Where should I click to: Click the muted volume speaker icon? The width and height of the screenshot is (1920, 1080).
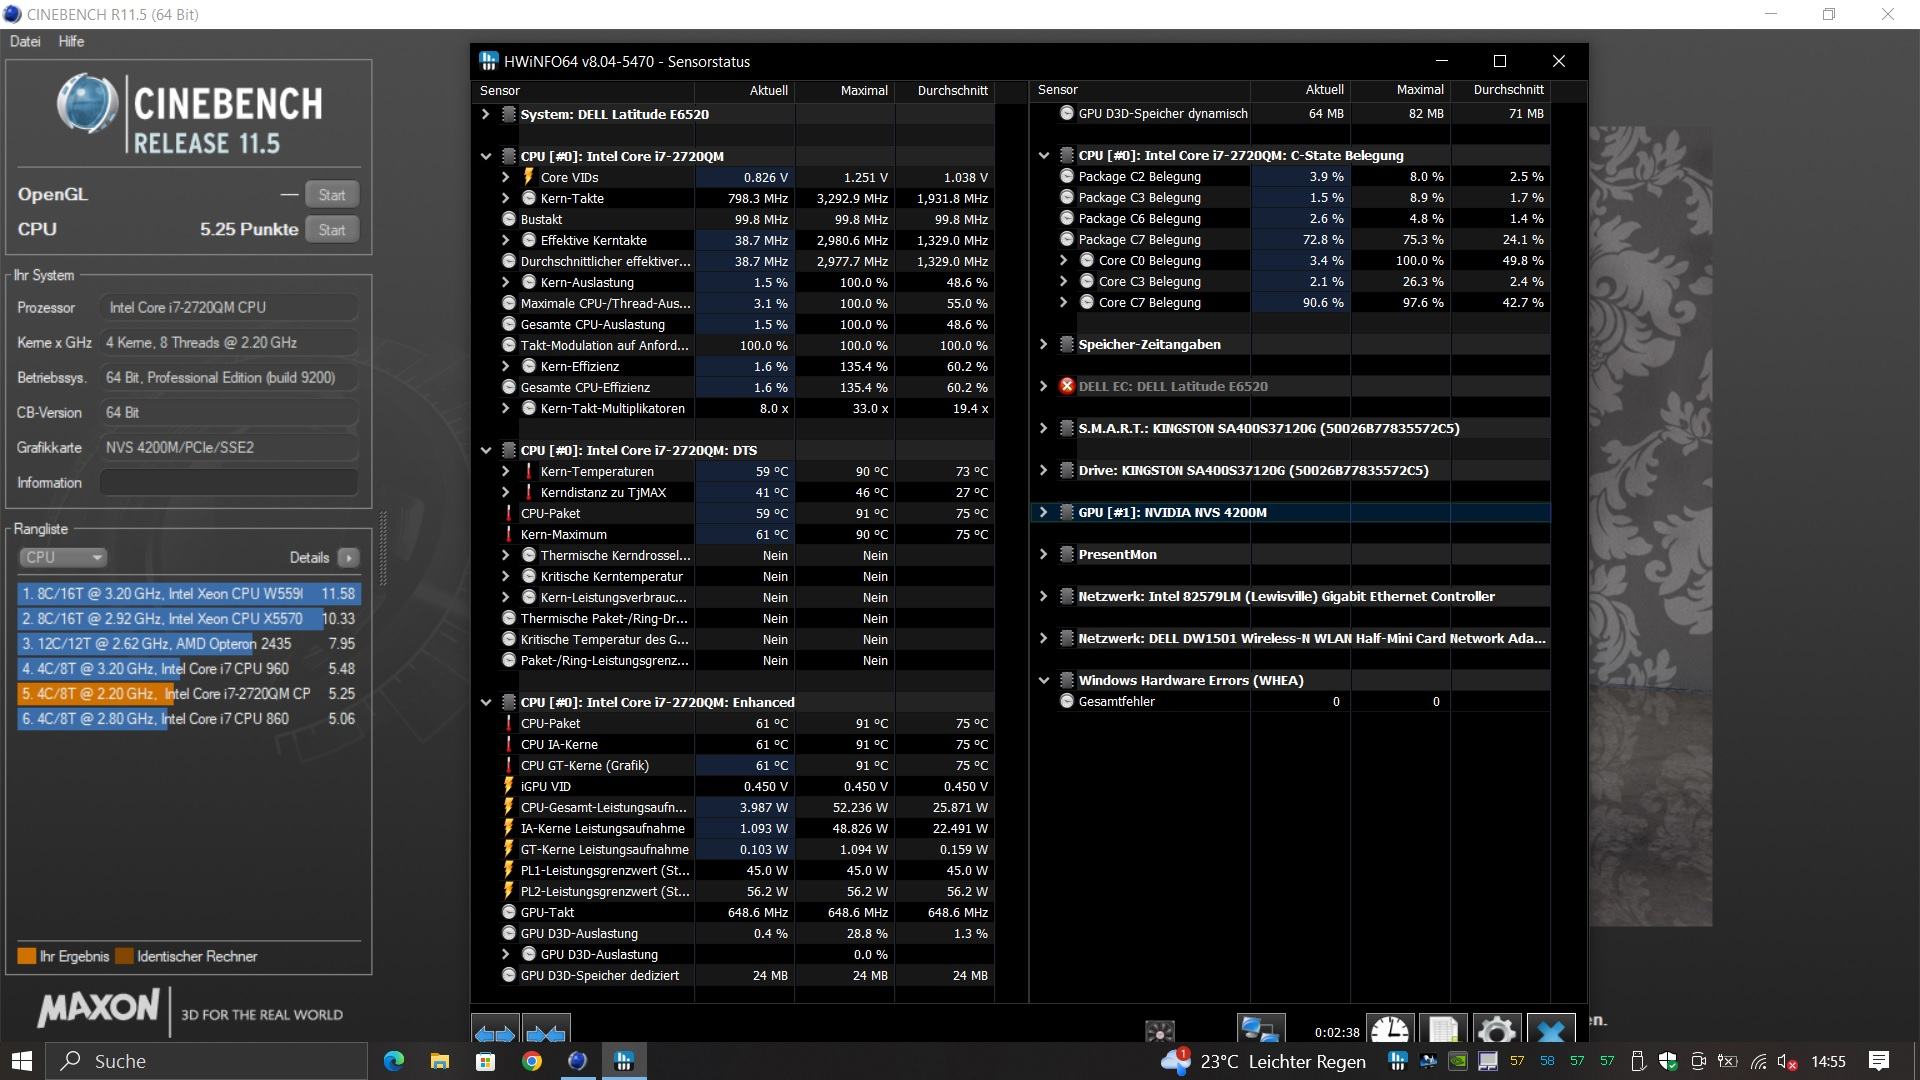pos(1788,1061)
